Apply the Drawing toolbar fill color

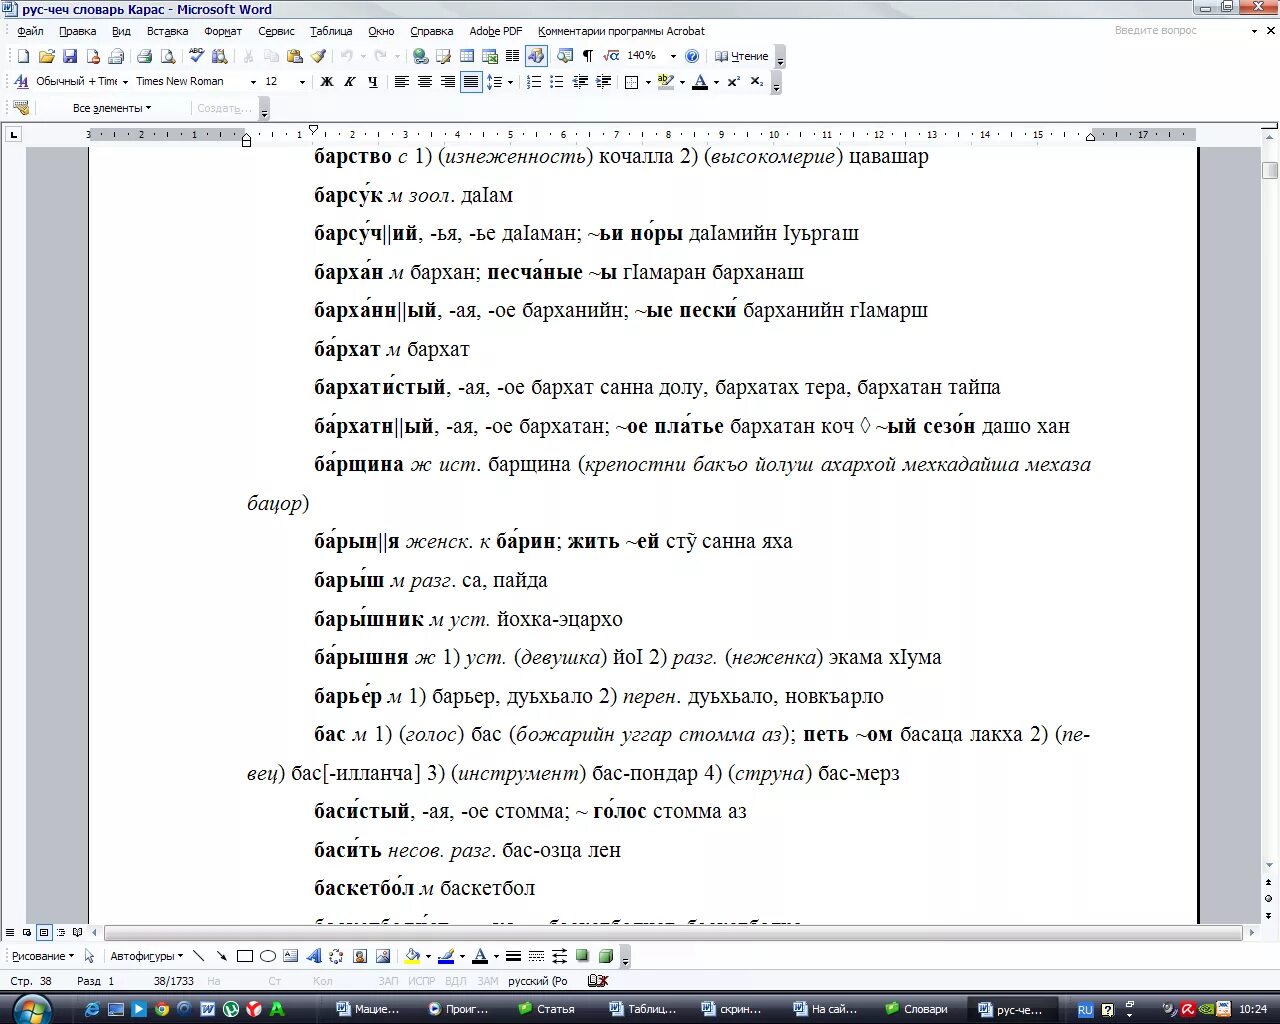412,956
